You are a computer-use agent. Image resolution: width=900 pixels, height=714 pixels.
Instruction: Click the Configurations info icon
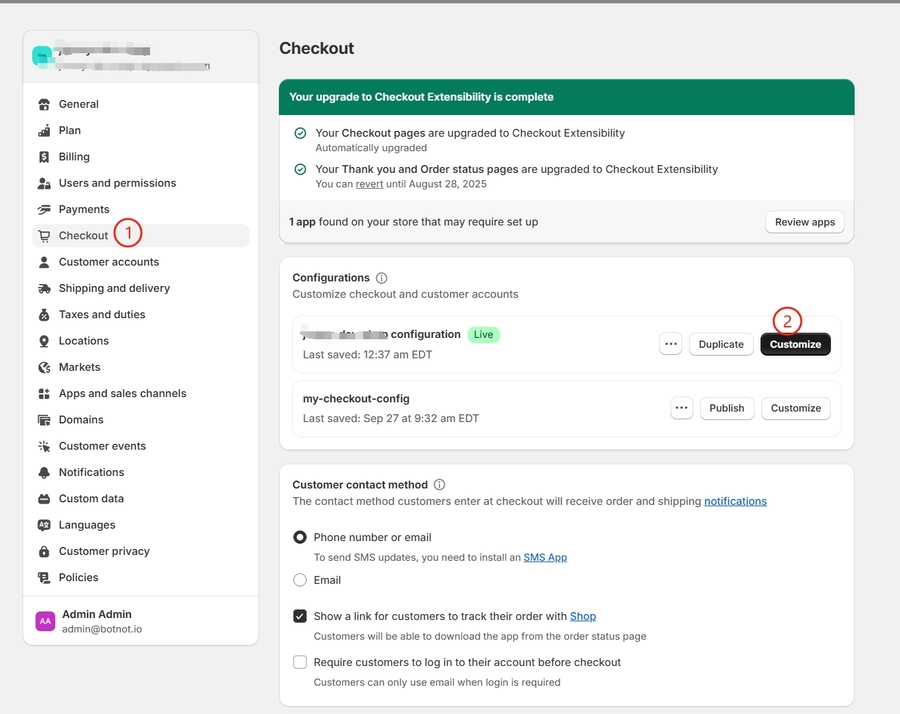(381, 278)
